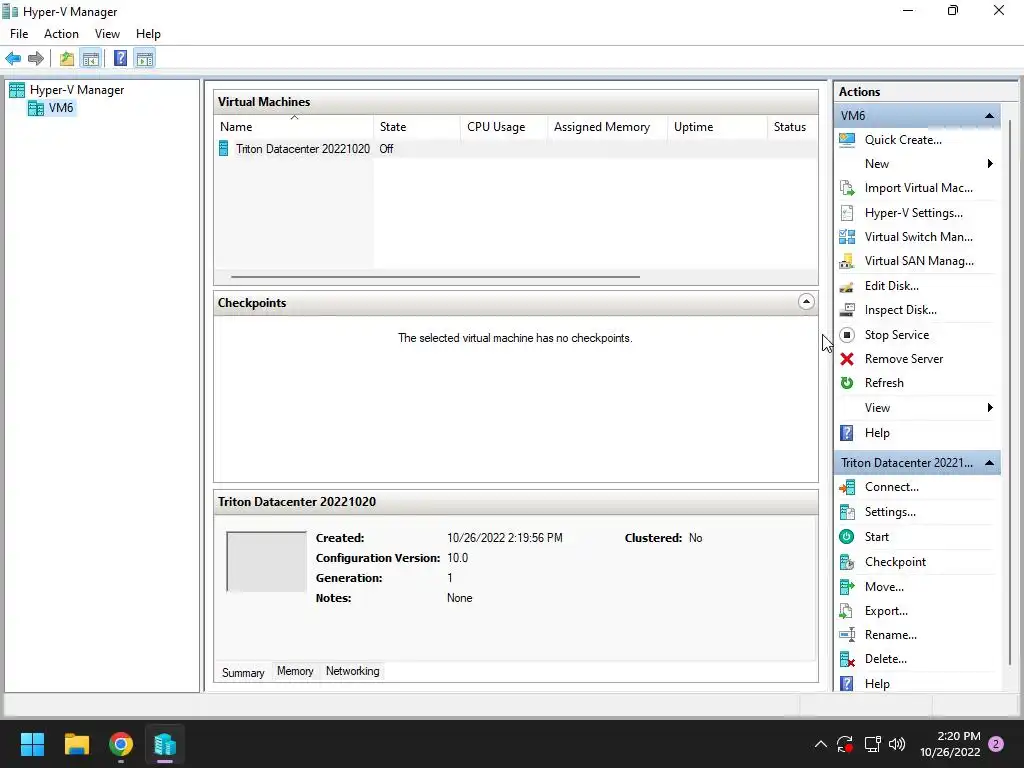
Task: Open Triton Datacenter VM Settings
Action: click(889, 512)
